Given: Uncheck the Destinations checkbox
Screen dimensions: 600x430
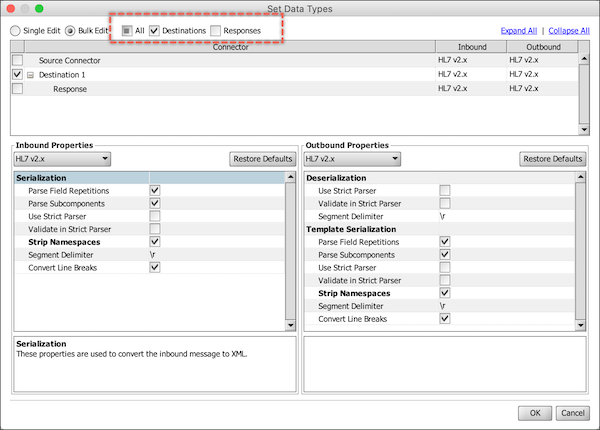Looking at the screenshot, I should pos(155,31).
